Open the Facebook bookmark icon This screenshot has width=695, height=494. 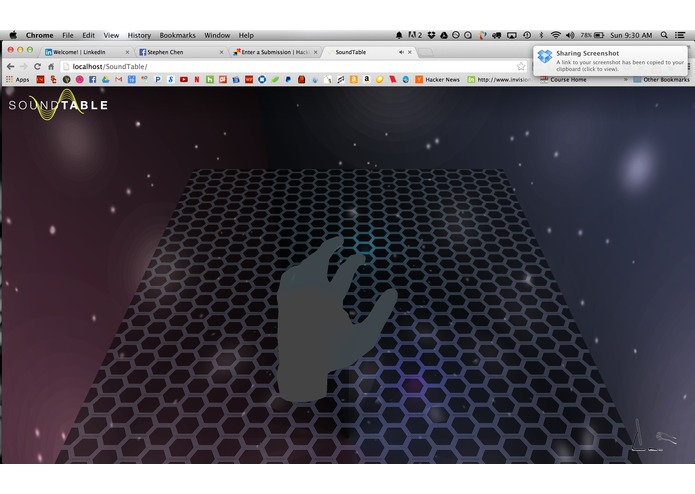tap(92, 80)
